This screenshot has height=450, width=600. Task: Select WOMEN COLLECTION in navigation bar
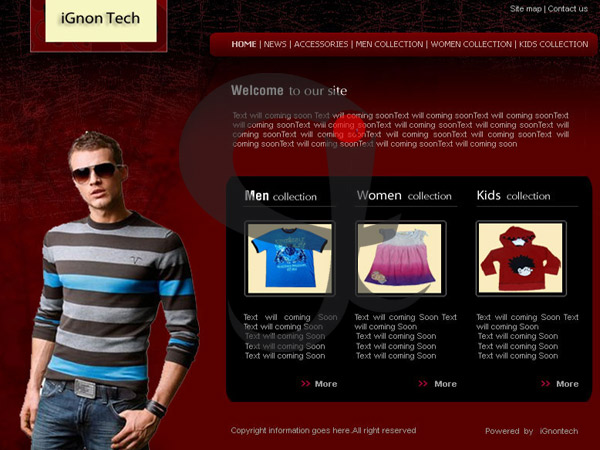coord(471,44)
